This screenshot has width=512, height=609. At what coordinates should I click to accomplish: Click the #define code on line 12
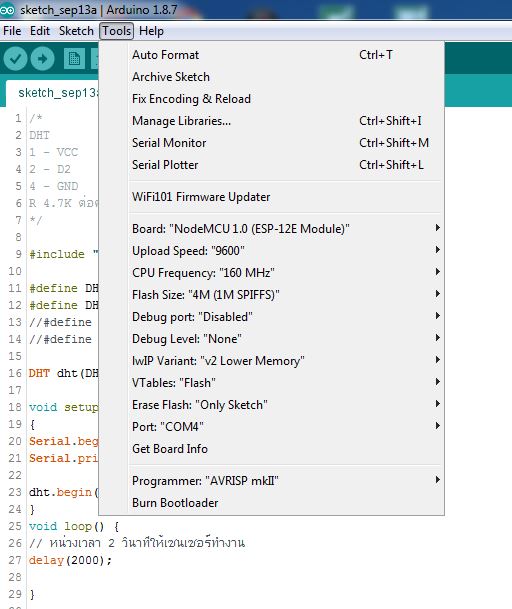[x=64, y=305]
